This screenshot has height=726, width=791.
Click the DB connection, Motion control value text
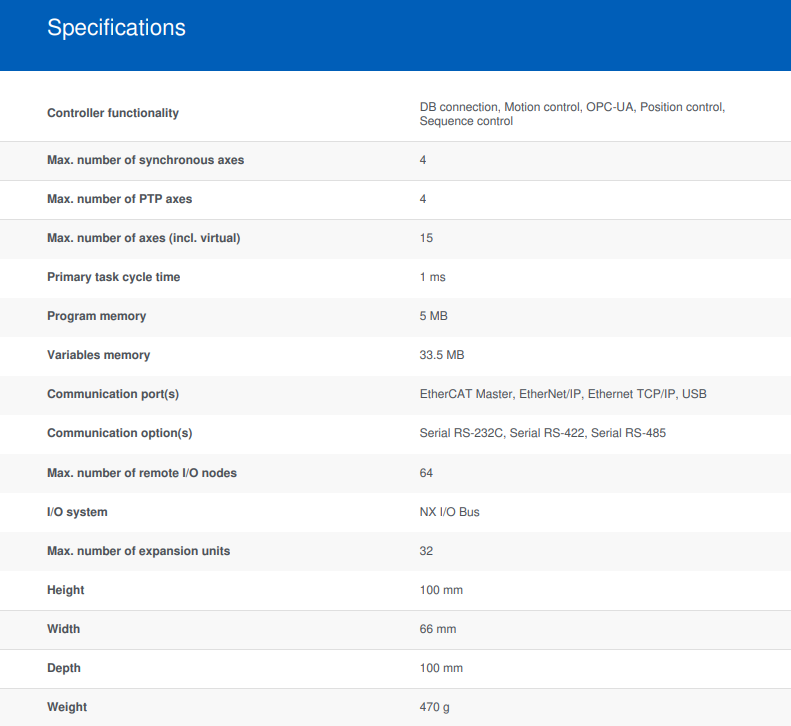(572, 114)
